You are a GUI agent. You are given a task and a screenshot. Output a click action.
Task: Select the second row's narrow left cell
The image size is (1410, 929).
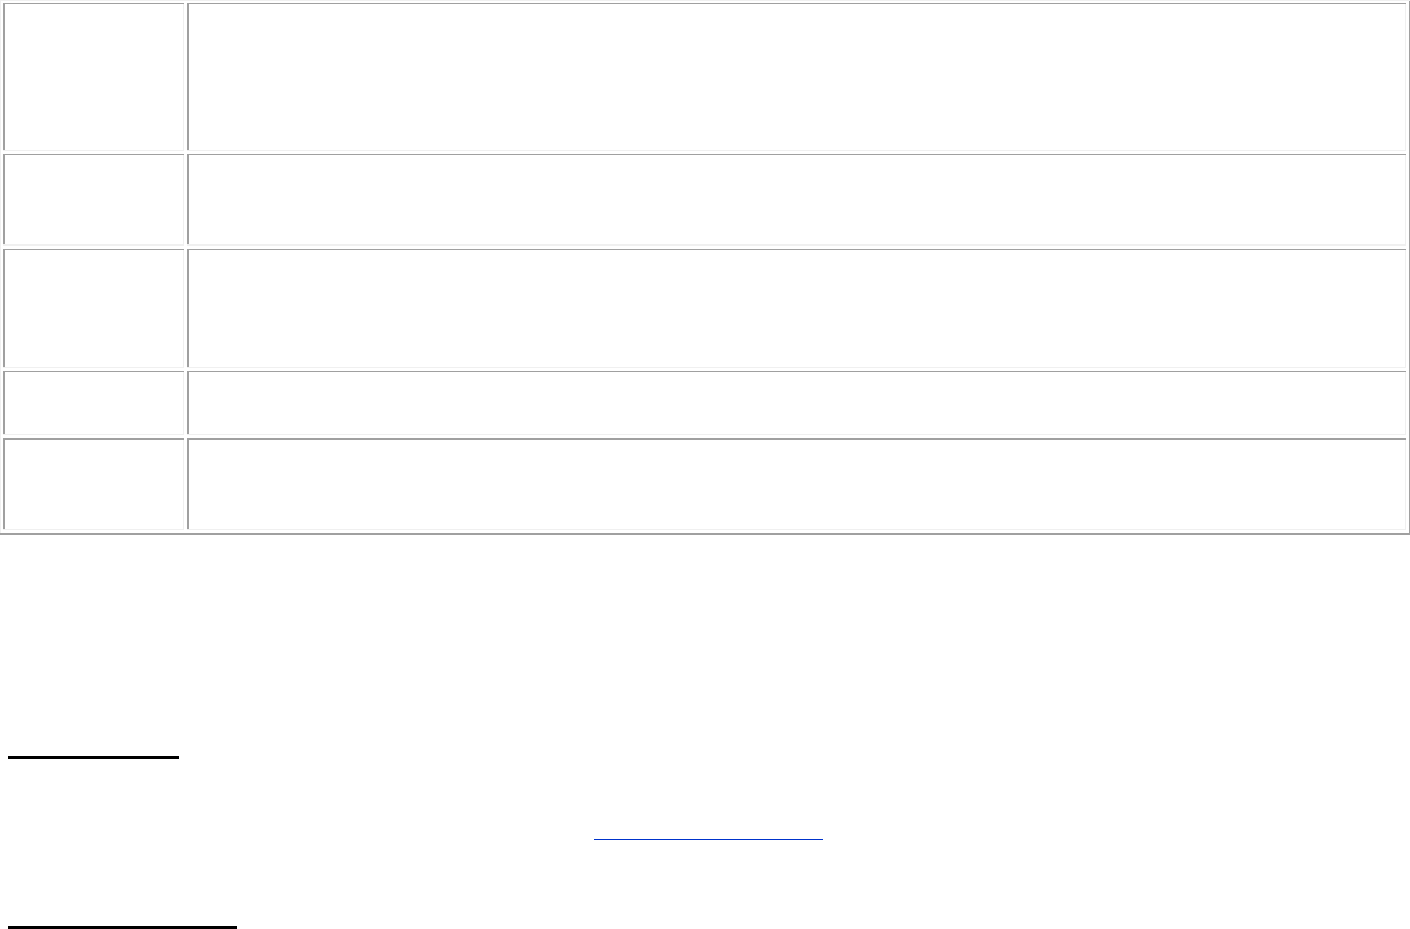click(x=94, y=199)
